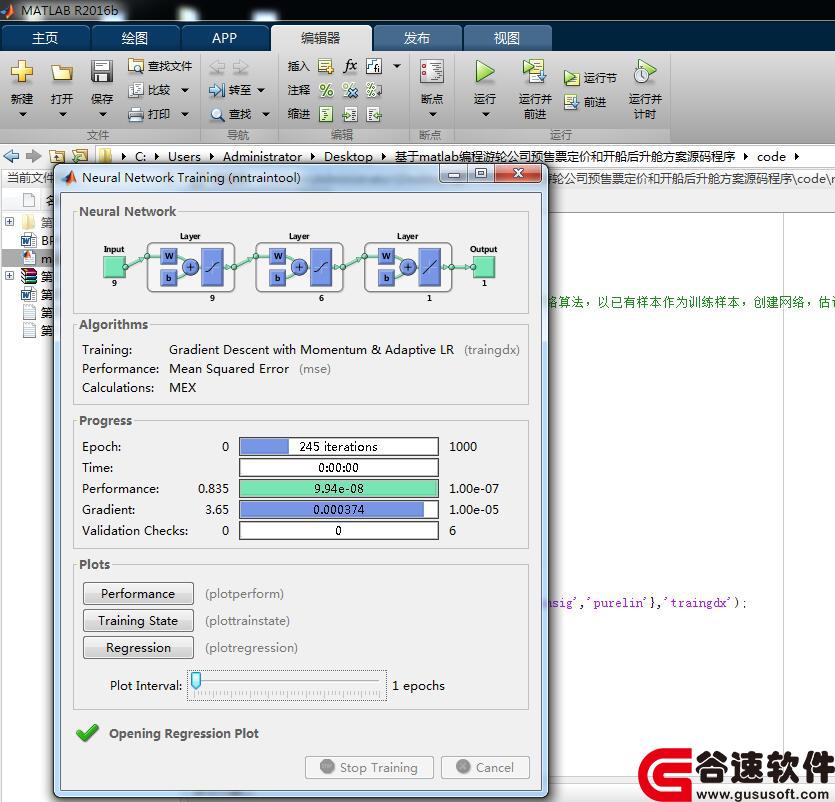The height and width of the screenshot is (802, 835).
Task: Click the increase indent icon in 缩进 row
Action: [x=350, y=114]
